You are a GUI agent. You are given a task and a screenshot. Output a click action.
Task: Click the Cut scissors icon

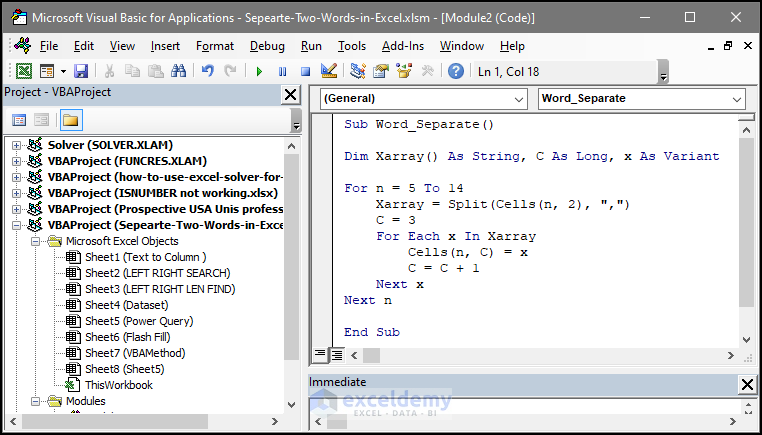(x=109, y=72)
